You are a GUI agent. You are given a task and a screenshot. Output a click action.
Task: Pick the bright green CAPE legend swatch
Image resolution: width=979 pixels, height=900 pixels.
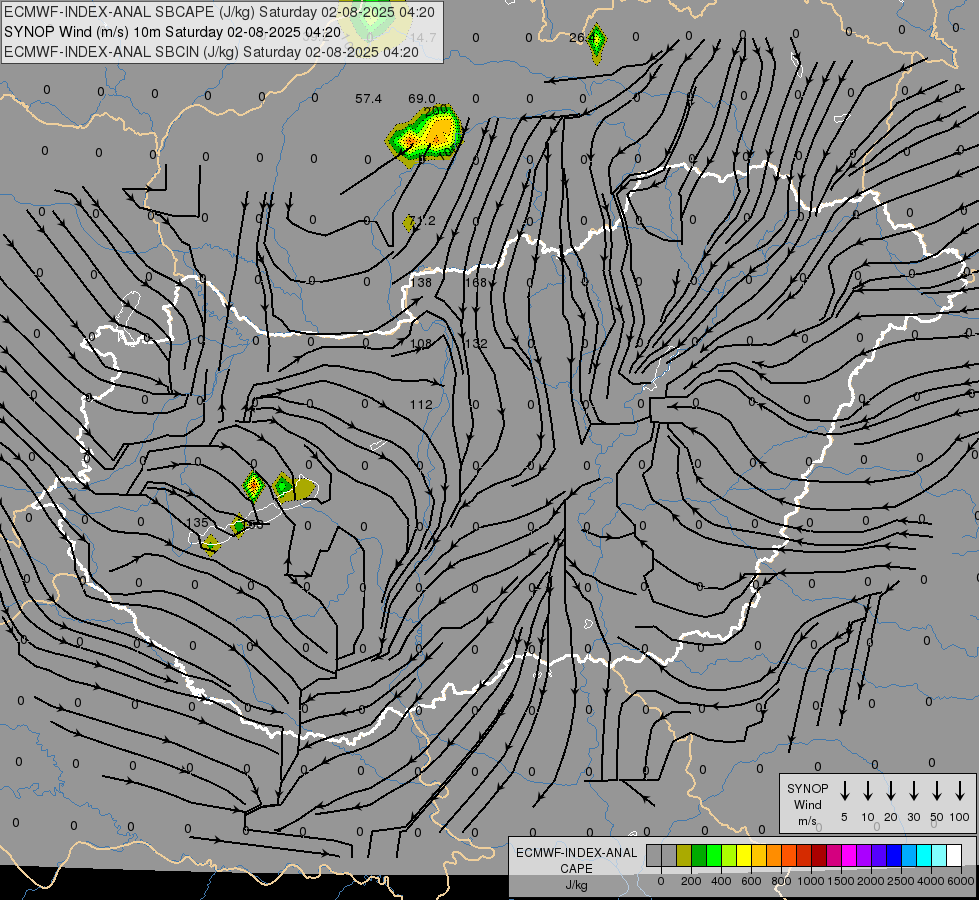click(x=714, y=855)
